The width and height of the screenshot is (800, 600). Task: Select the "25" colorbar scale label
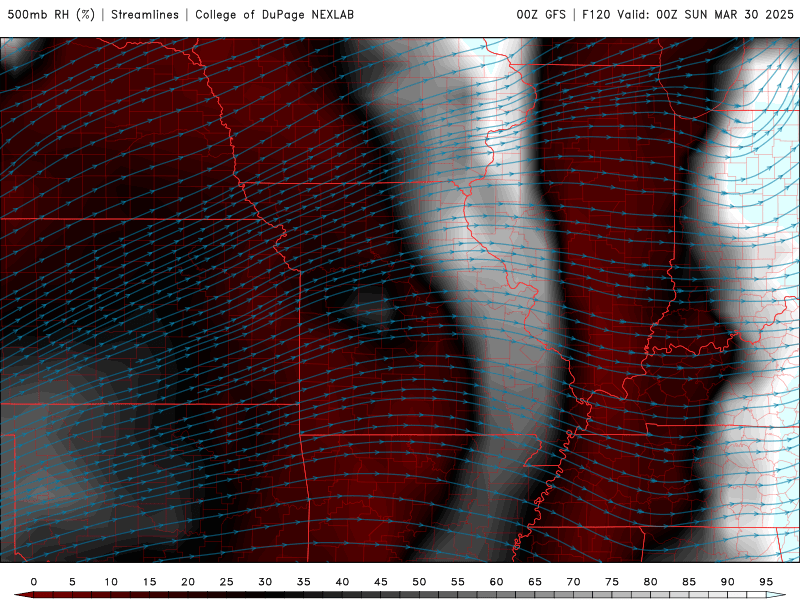[227, 582]
